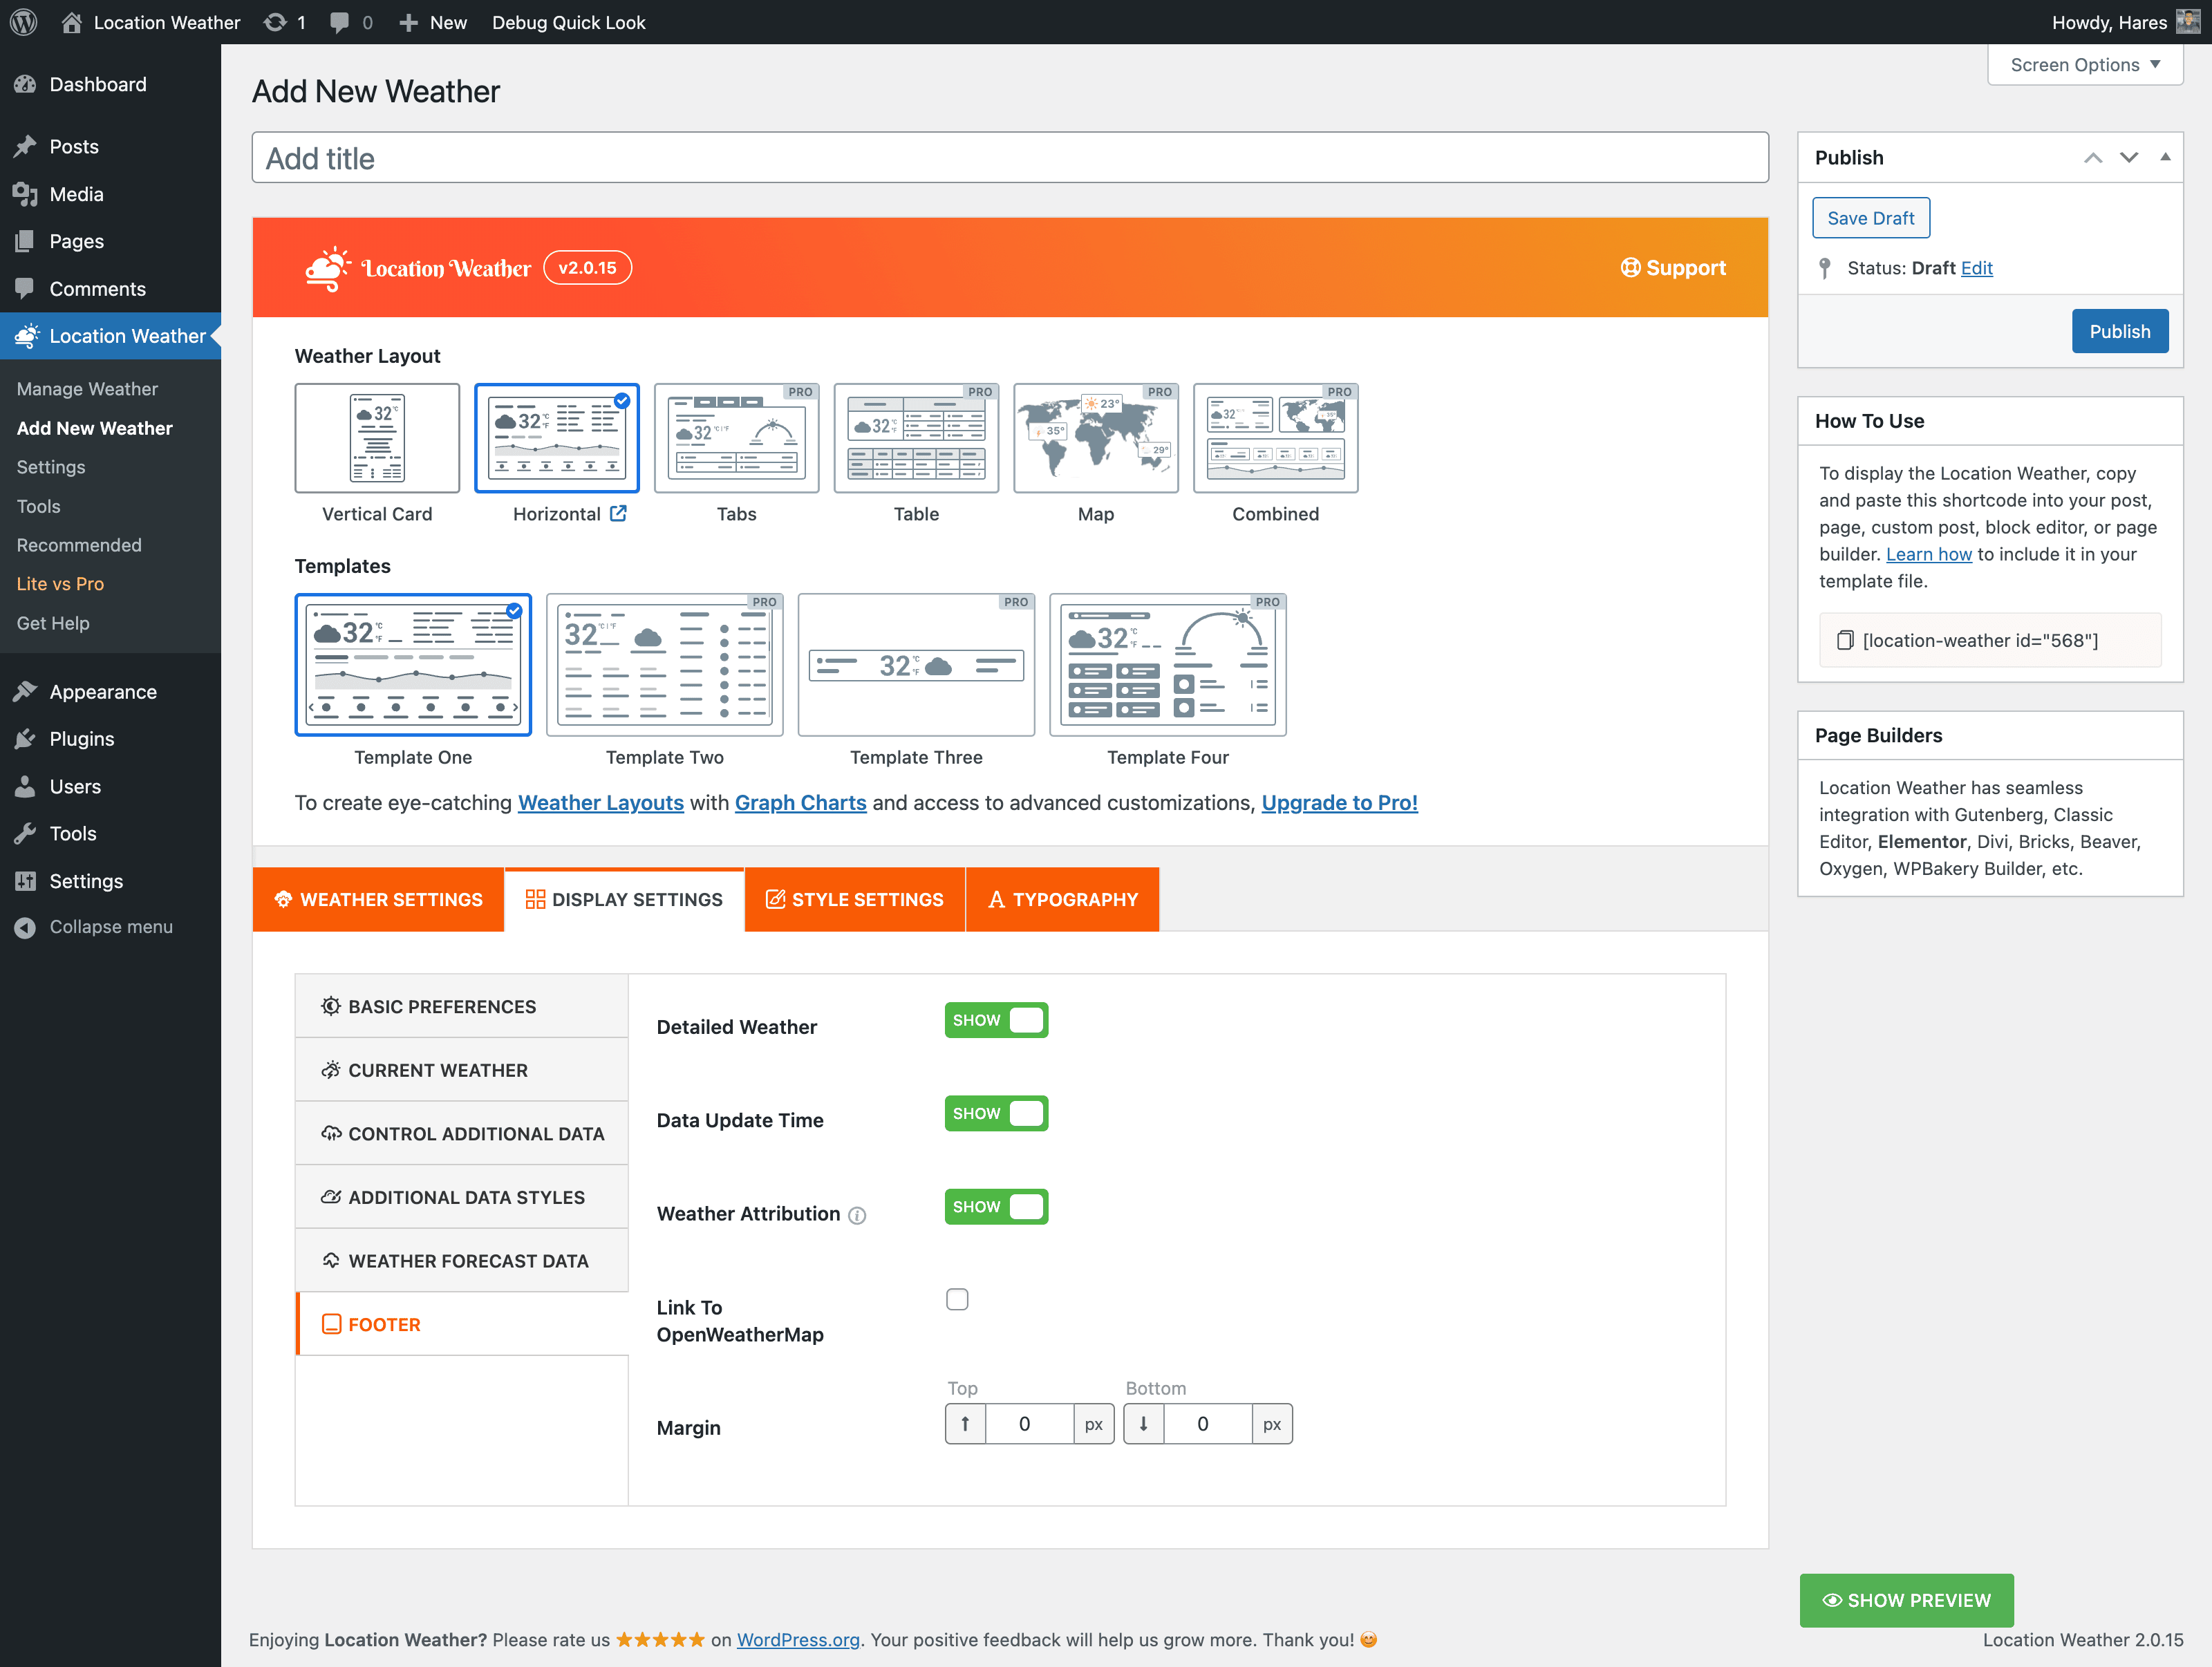Click the Add title input field

1010,158
